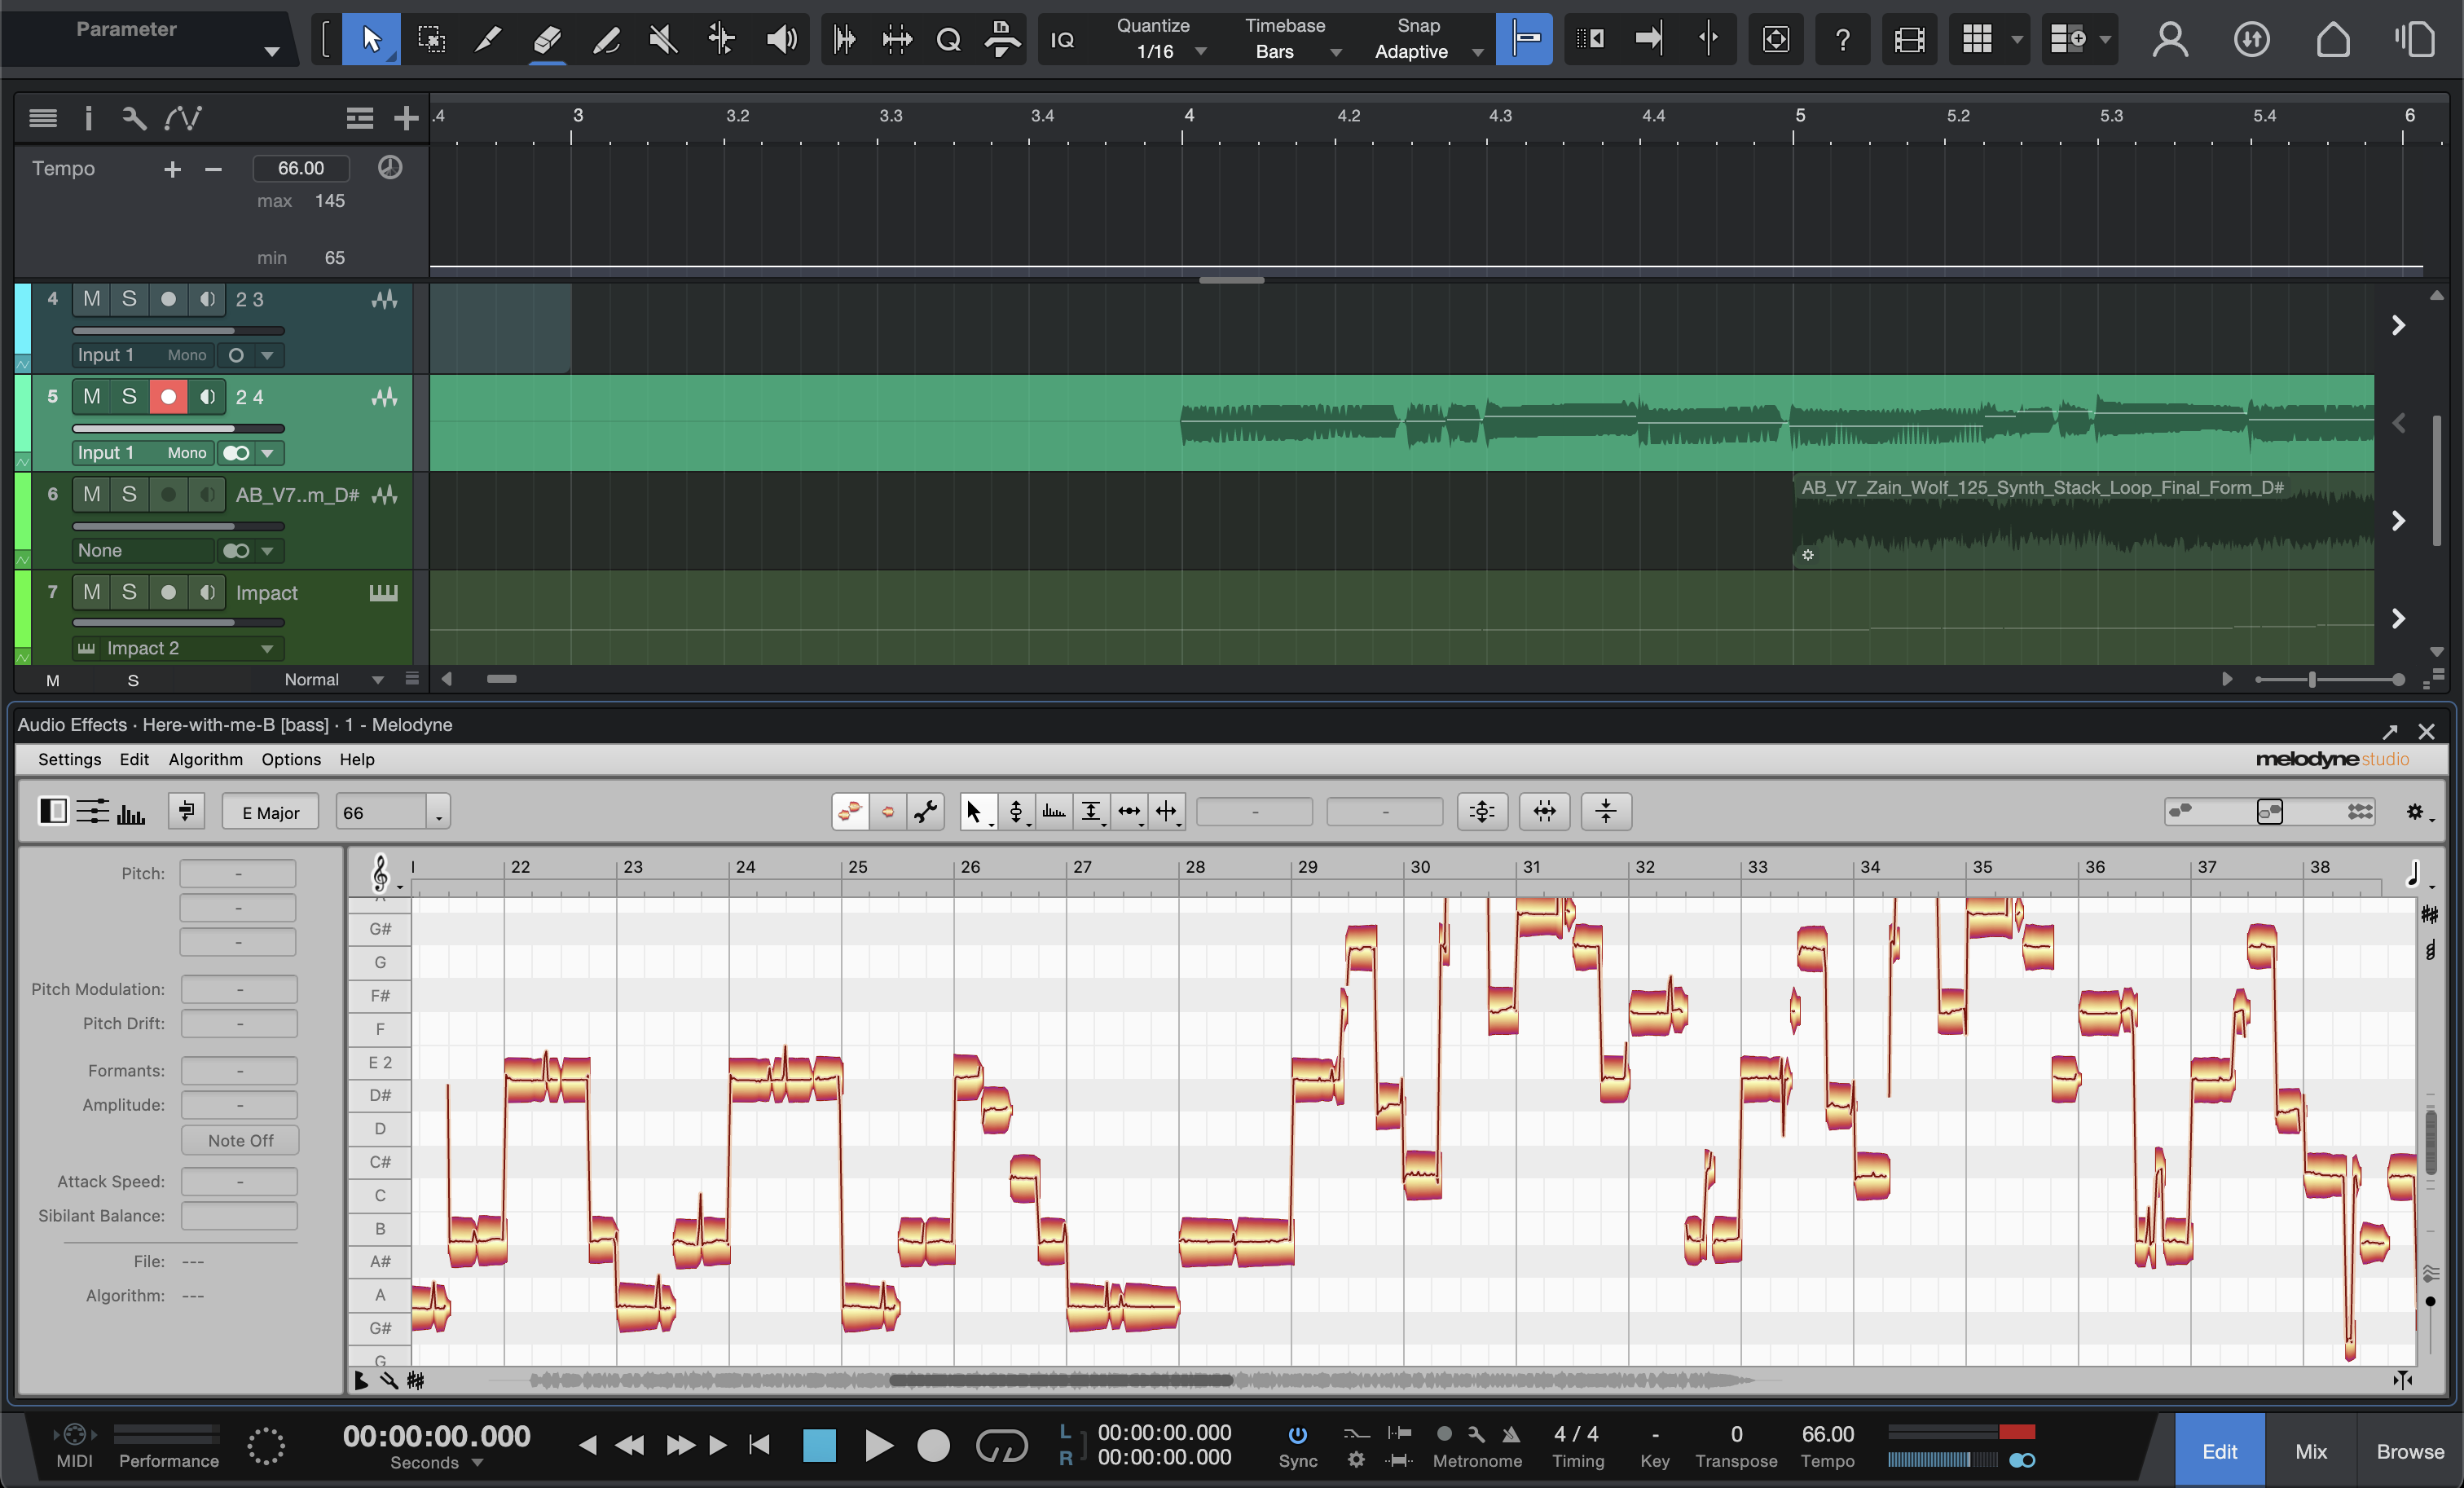Select the Eraser tool
Screen dimensions: 2464x1488
[x=547, y=39]
